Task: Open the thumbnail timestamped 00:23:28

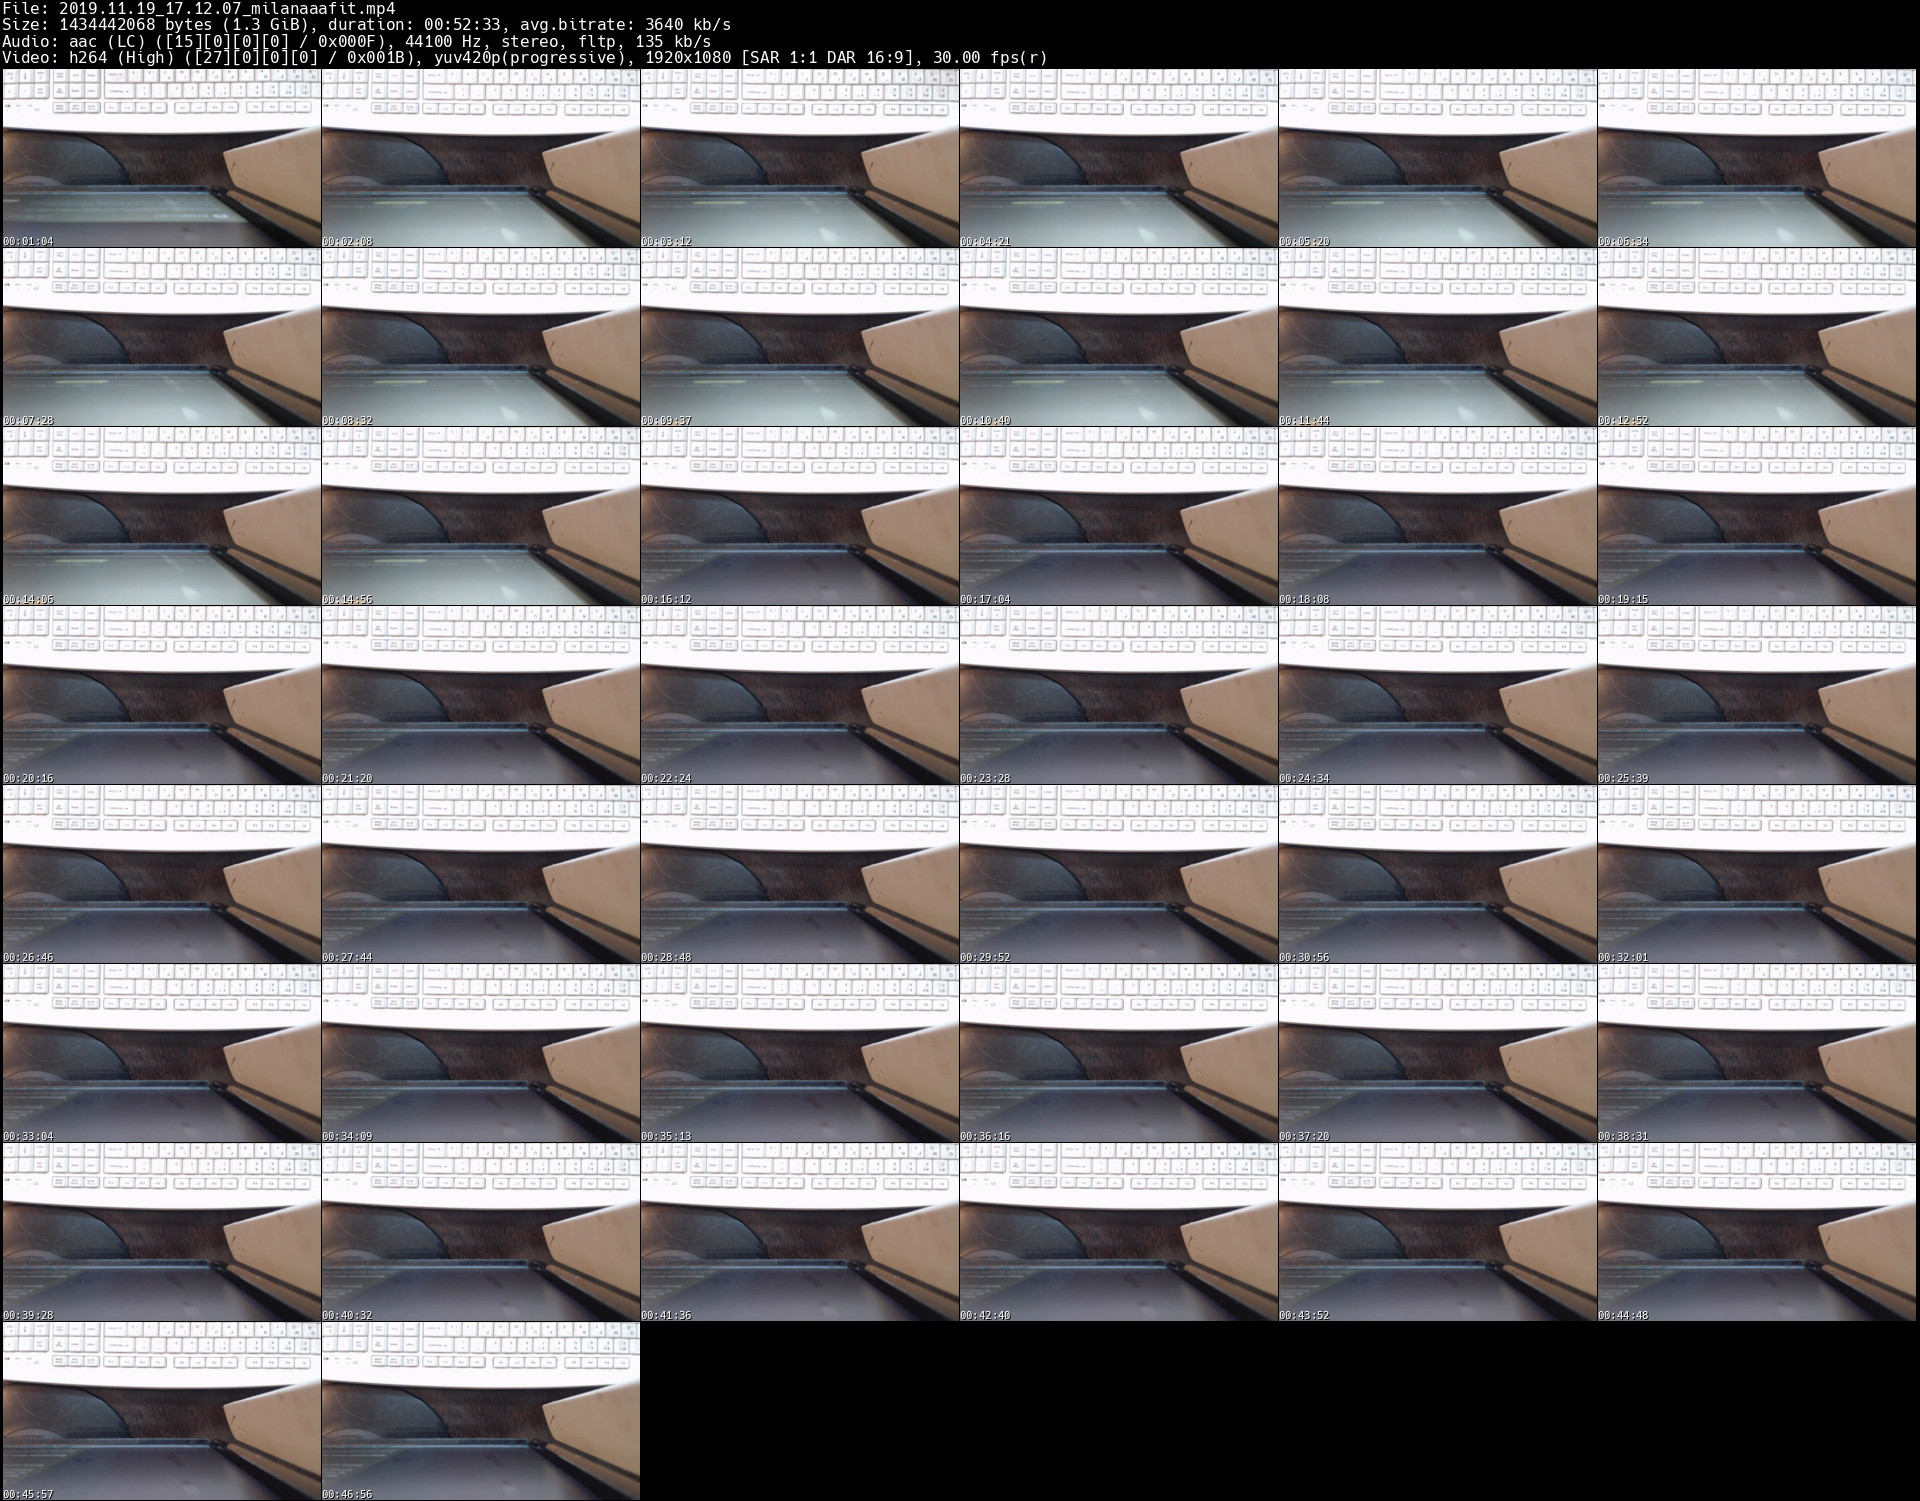Action: pos(1118,695)
